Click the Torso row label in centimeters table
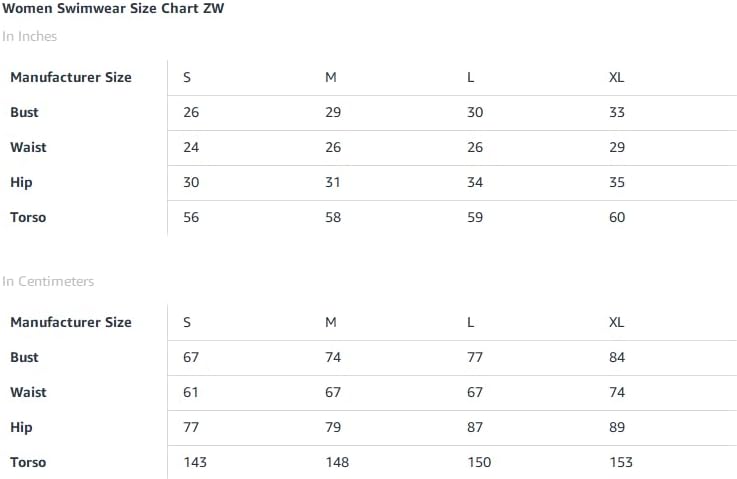Screen dimensions: 737x479 [28, 462]
